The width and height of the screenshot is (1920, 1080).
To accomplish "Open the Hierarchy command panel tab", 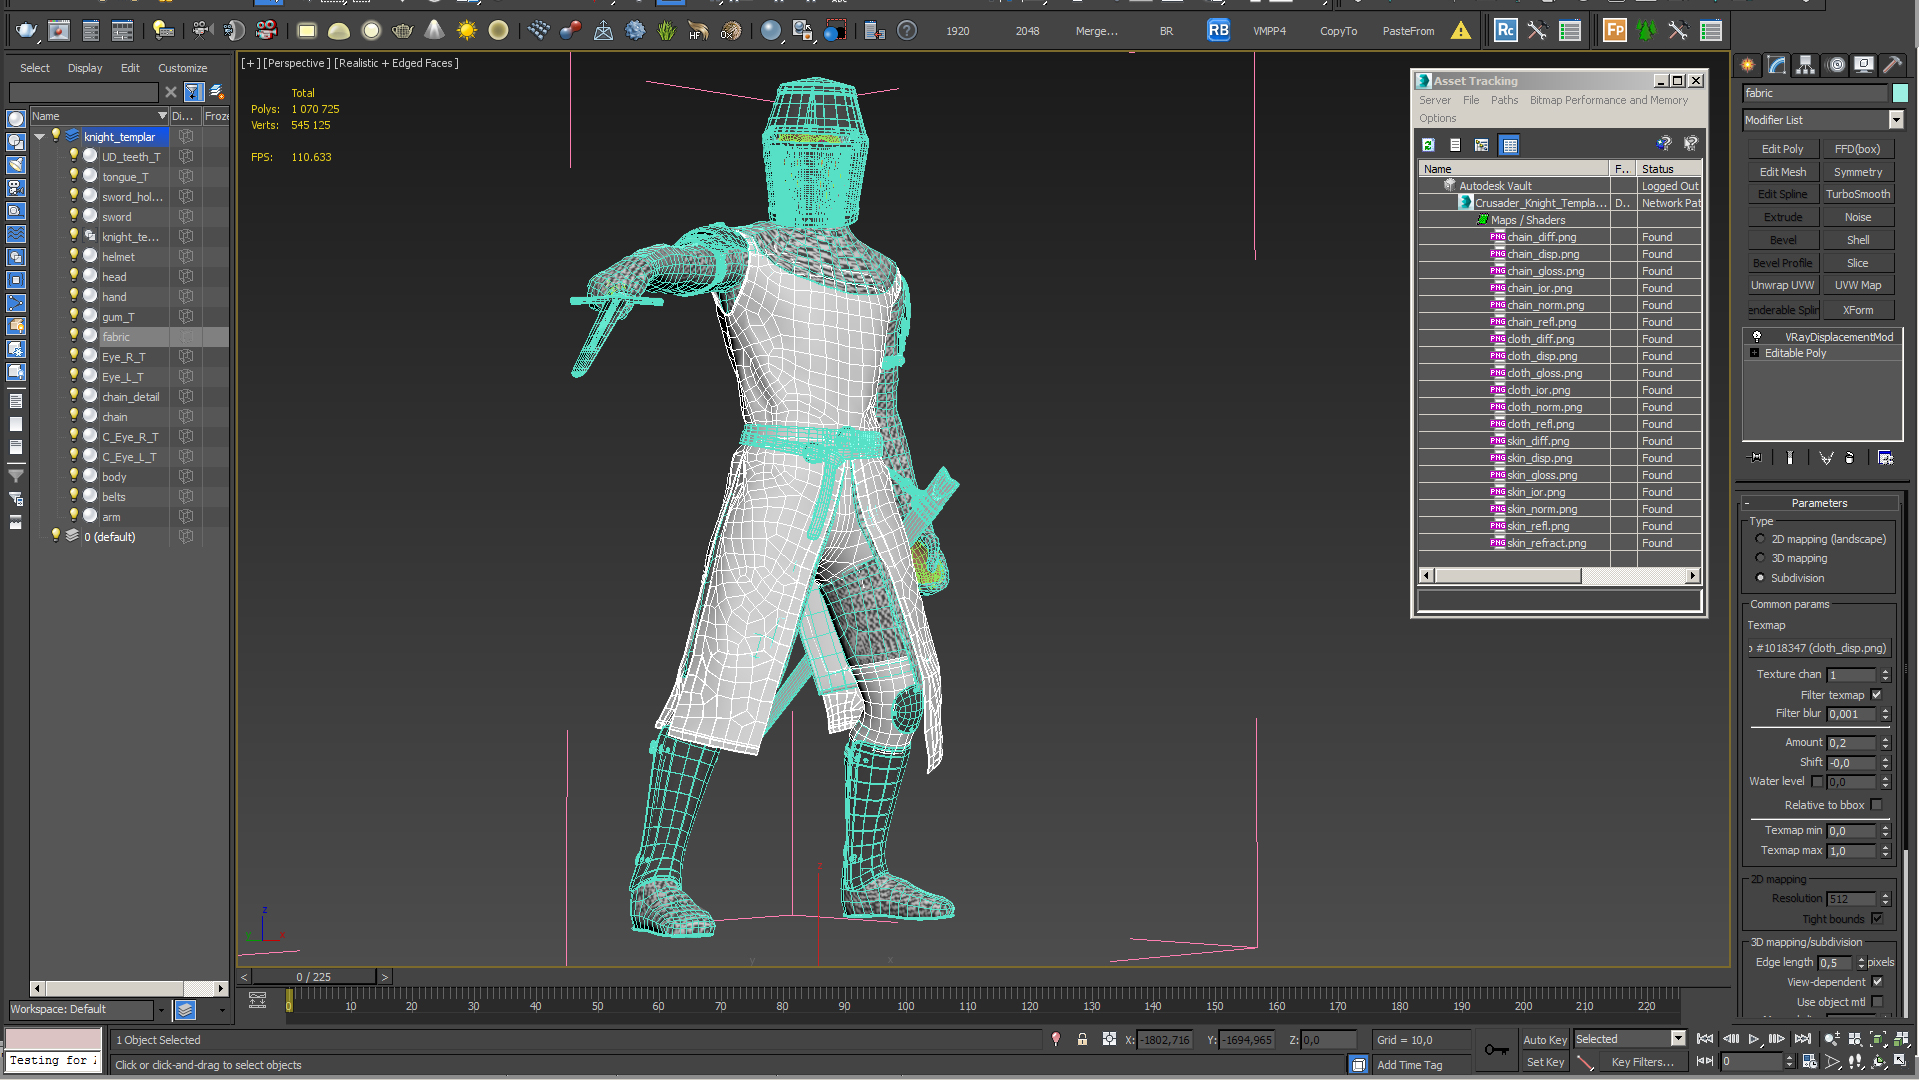I will (1806, 65).
